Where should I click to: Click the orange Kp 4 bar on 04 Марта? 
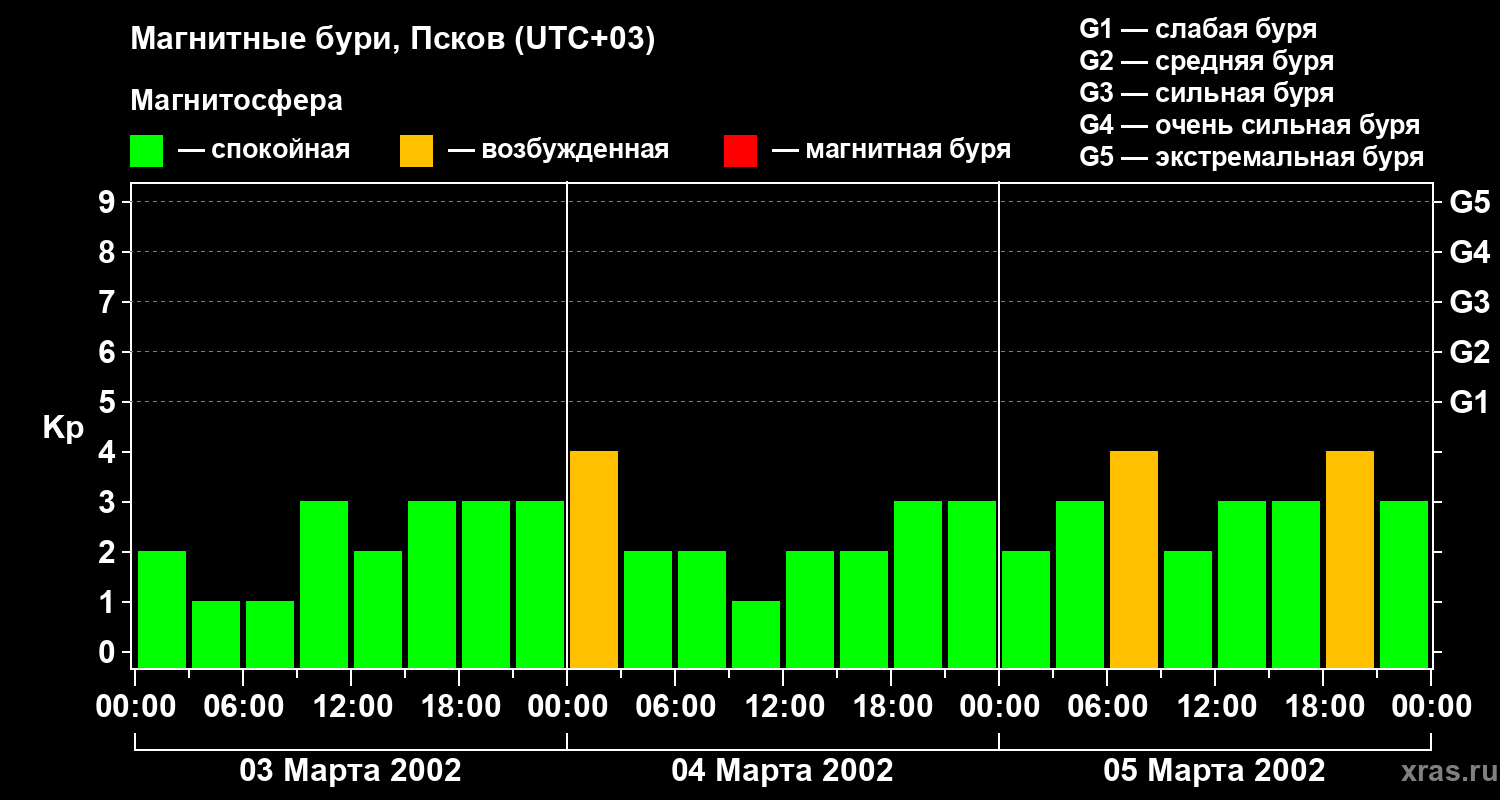[x=594, y=559]
